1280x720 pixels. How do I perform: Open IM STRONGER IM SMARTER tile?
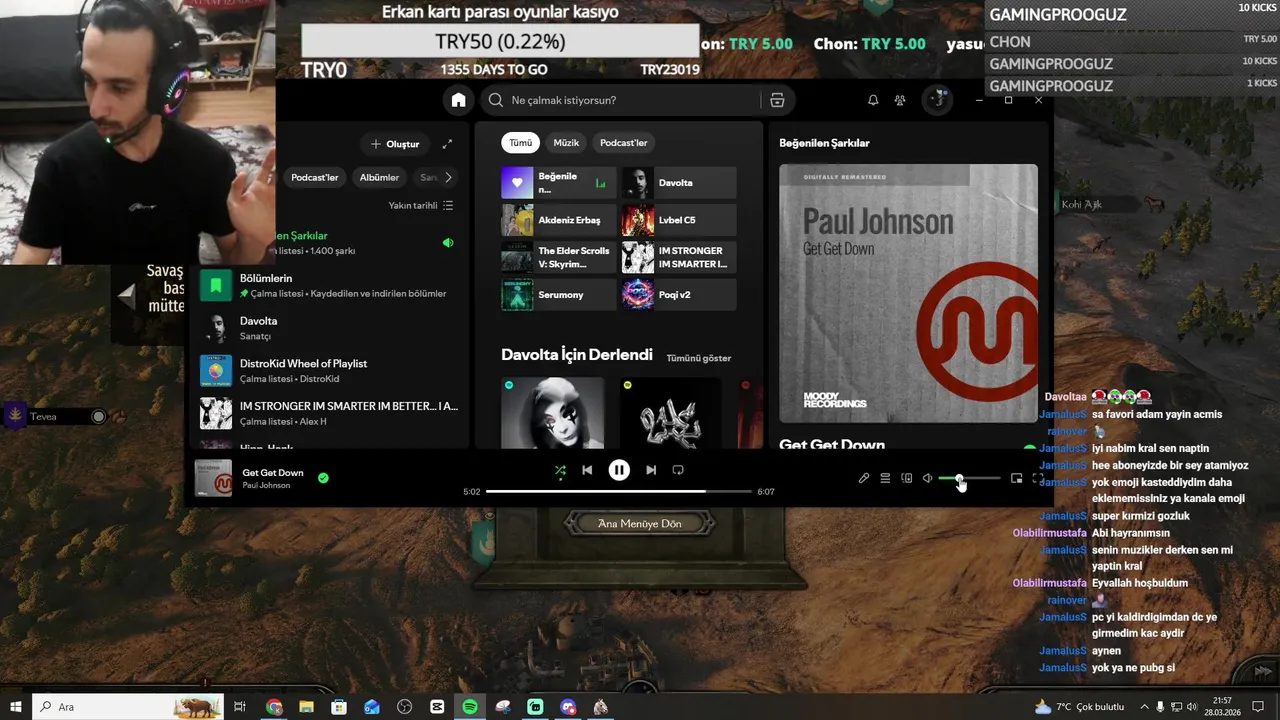pos(679,258)
